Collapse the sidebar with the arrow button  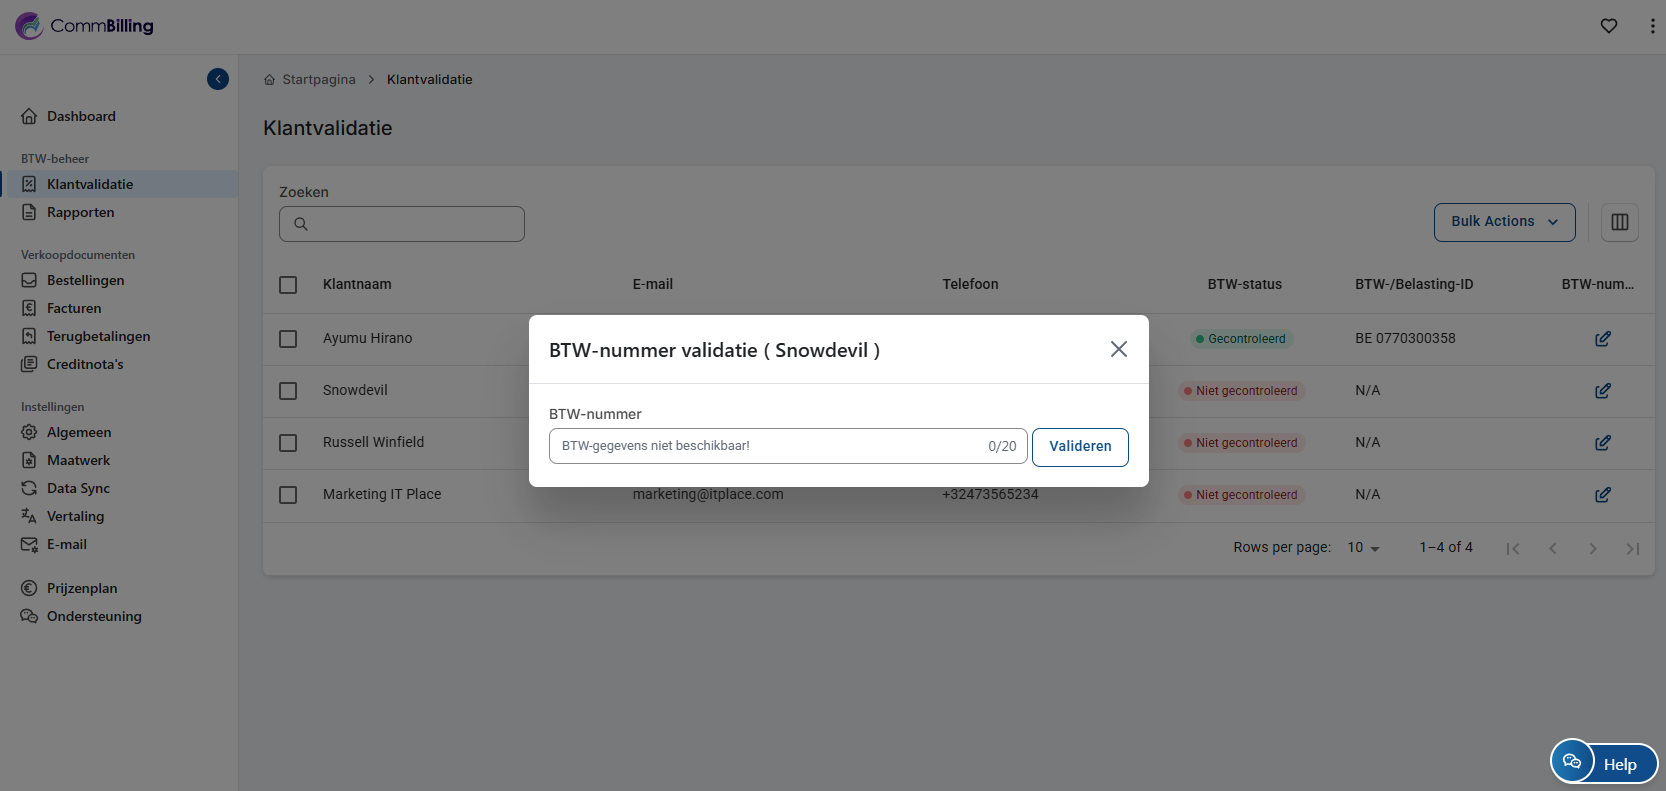(218, 79)
